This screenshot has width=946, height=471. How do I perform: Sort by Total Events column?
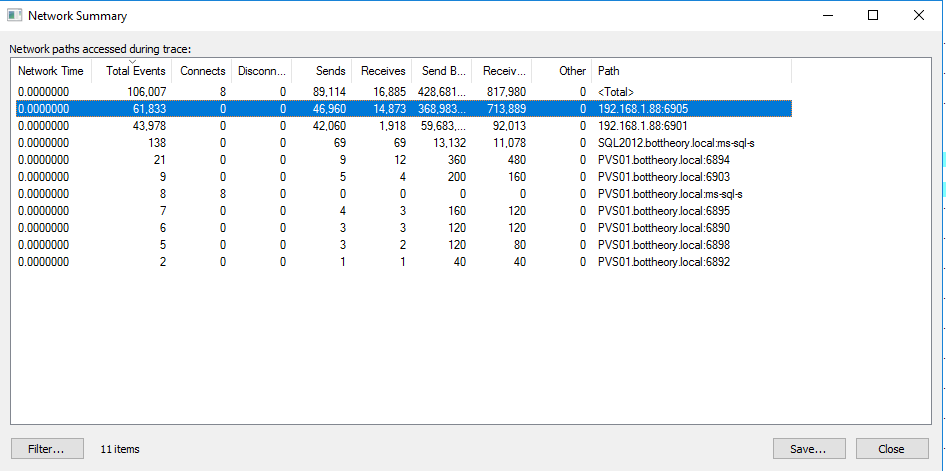click(x=135, y=71)
